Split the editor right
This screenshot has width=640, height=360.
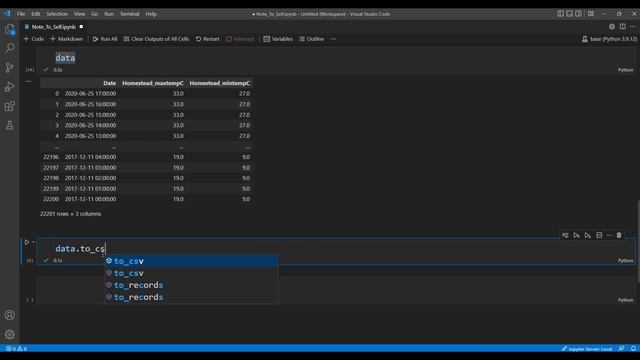(x=622, y=27)
